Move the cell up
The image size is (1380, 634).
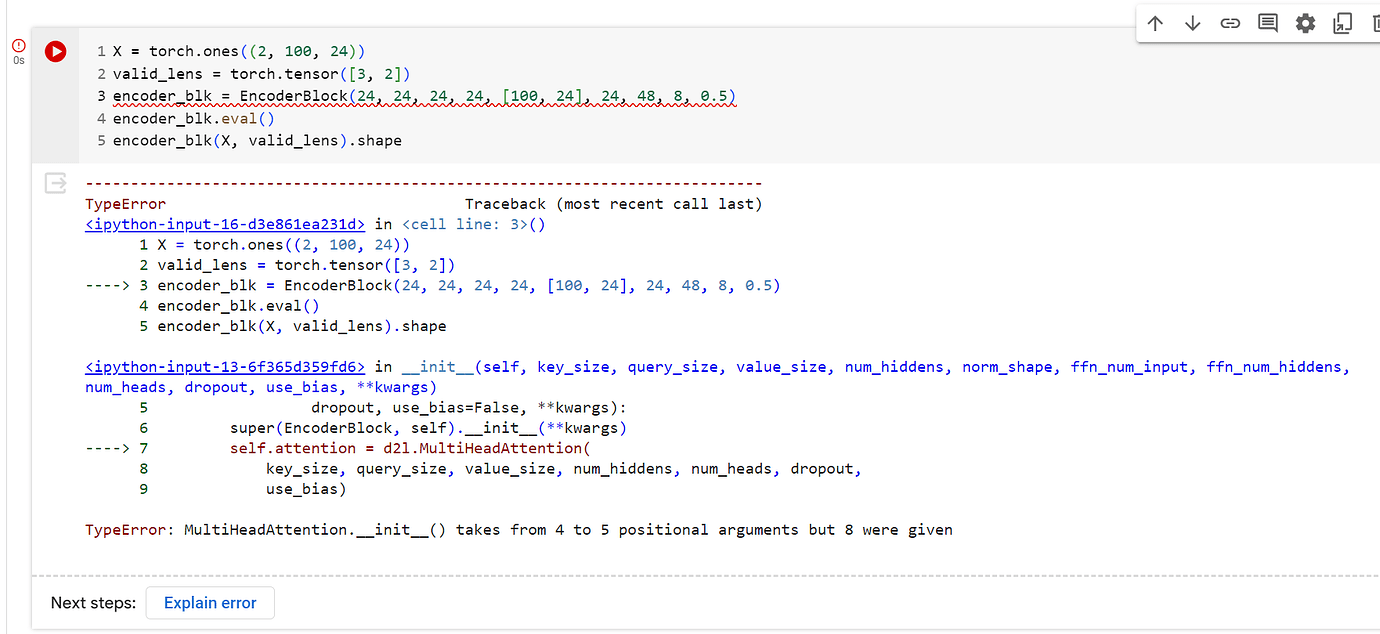pyautogui.click(x=1155, y=22)
